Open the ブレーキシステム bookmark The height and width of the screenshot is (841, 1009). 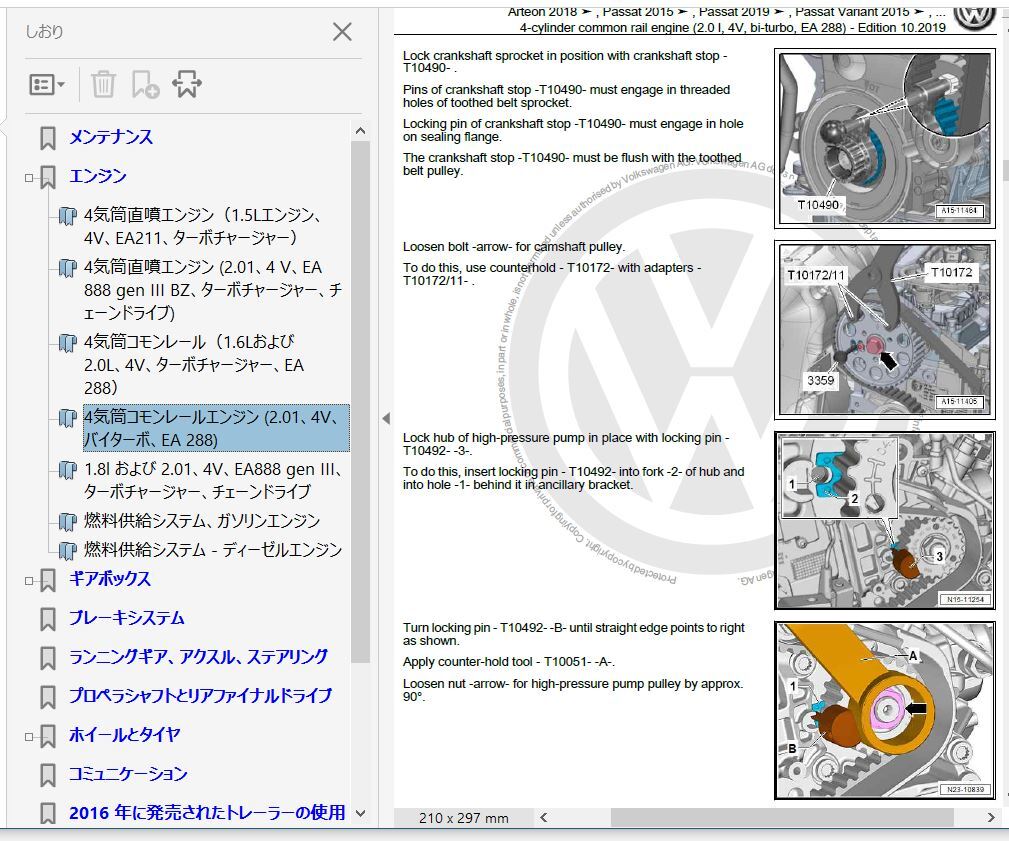(127, 618)
